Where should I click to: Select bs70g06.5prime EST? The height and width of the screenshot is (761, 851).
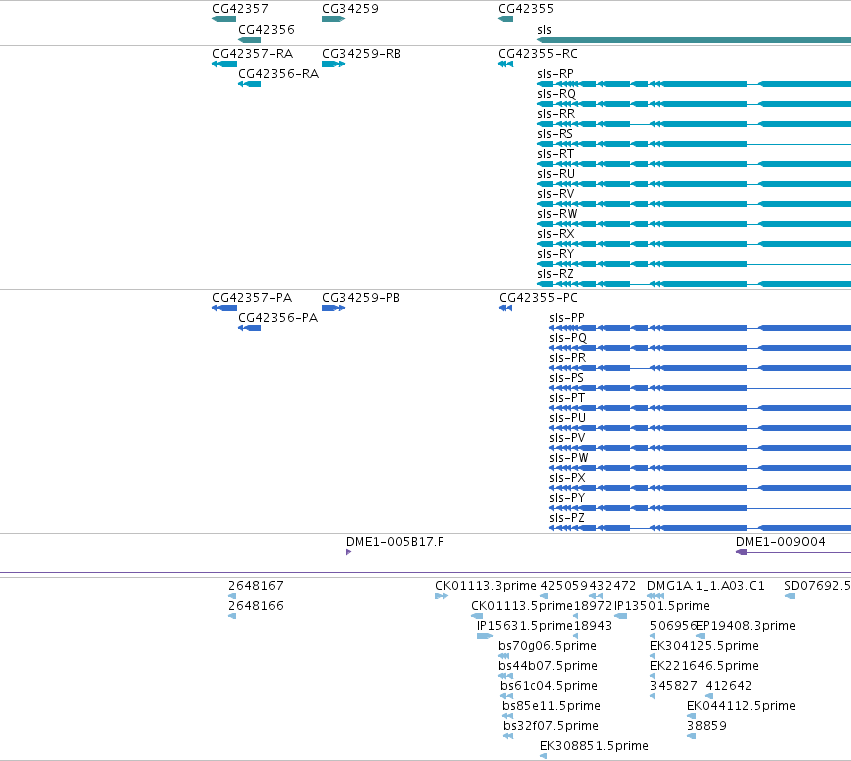click(504, 656)
